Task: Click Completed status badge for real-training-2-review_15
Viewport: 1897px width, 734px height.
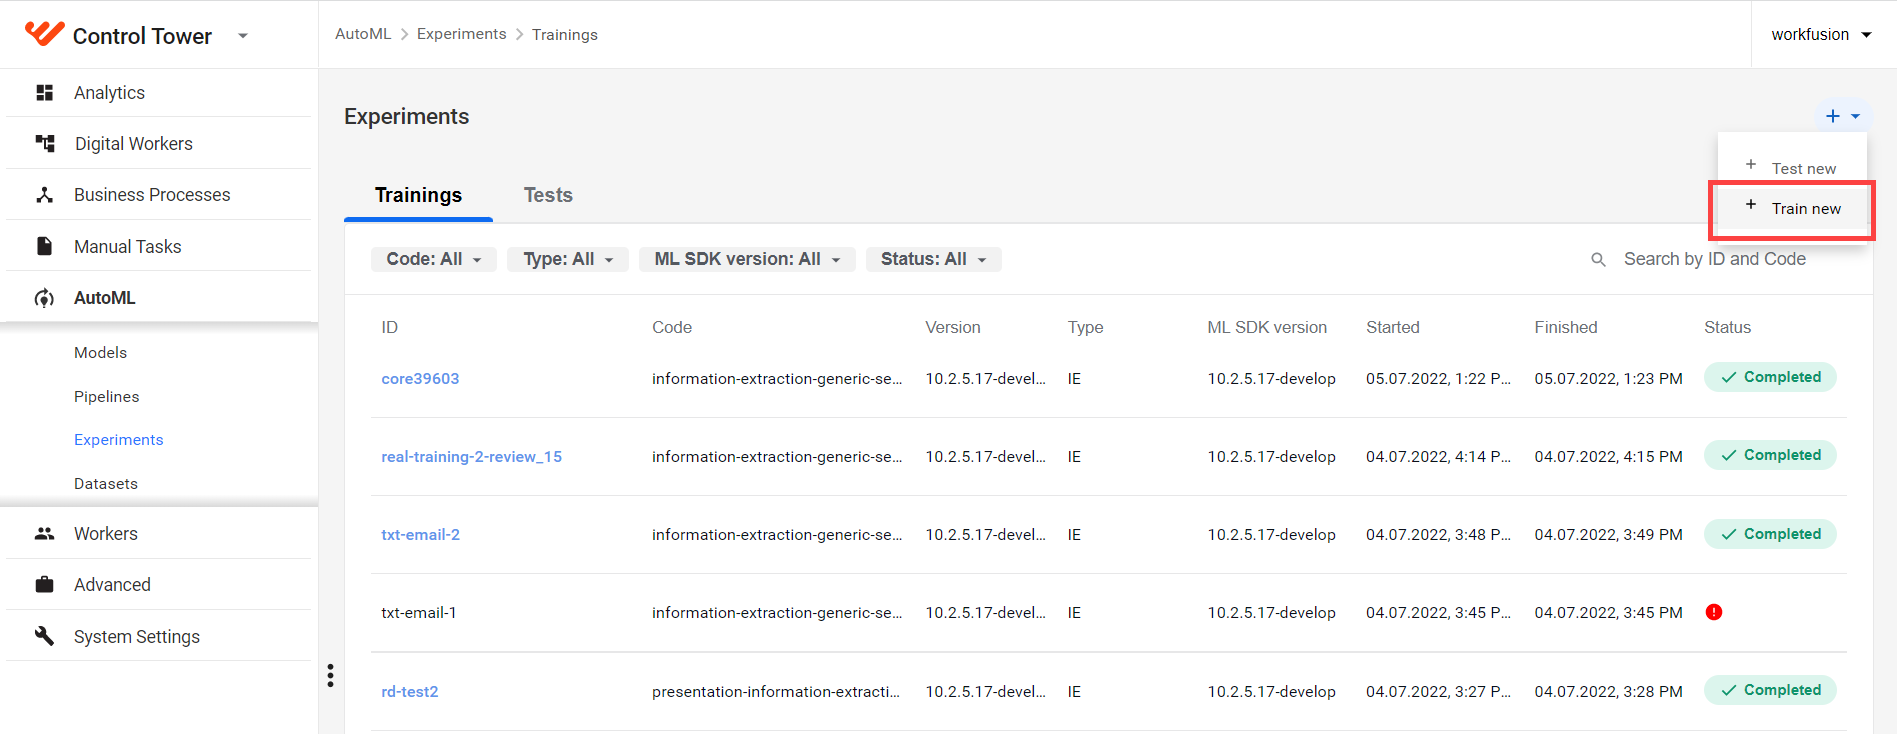Action: point(1770,455)
